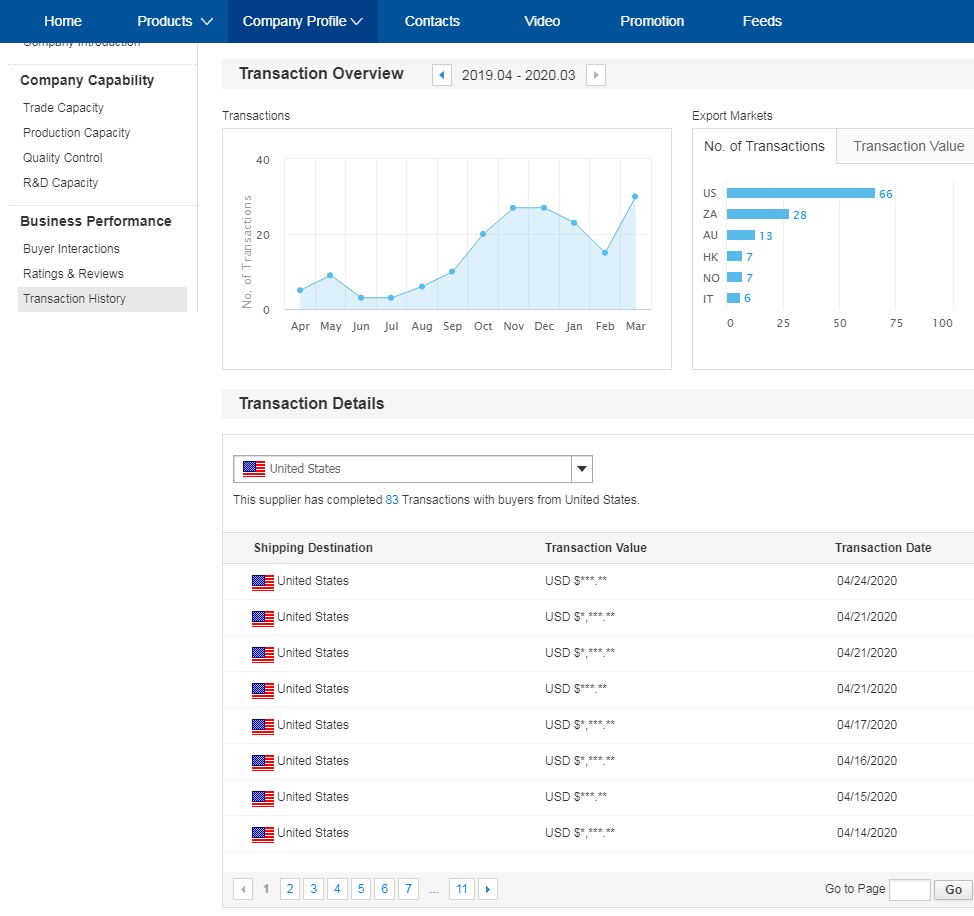Jump to page 11 of transactions
This screenshot has width=974, height=916.
(461, 889)
